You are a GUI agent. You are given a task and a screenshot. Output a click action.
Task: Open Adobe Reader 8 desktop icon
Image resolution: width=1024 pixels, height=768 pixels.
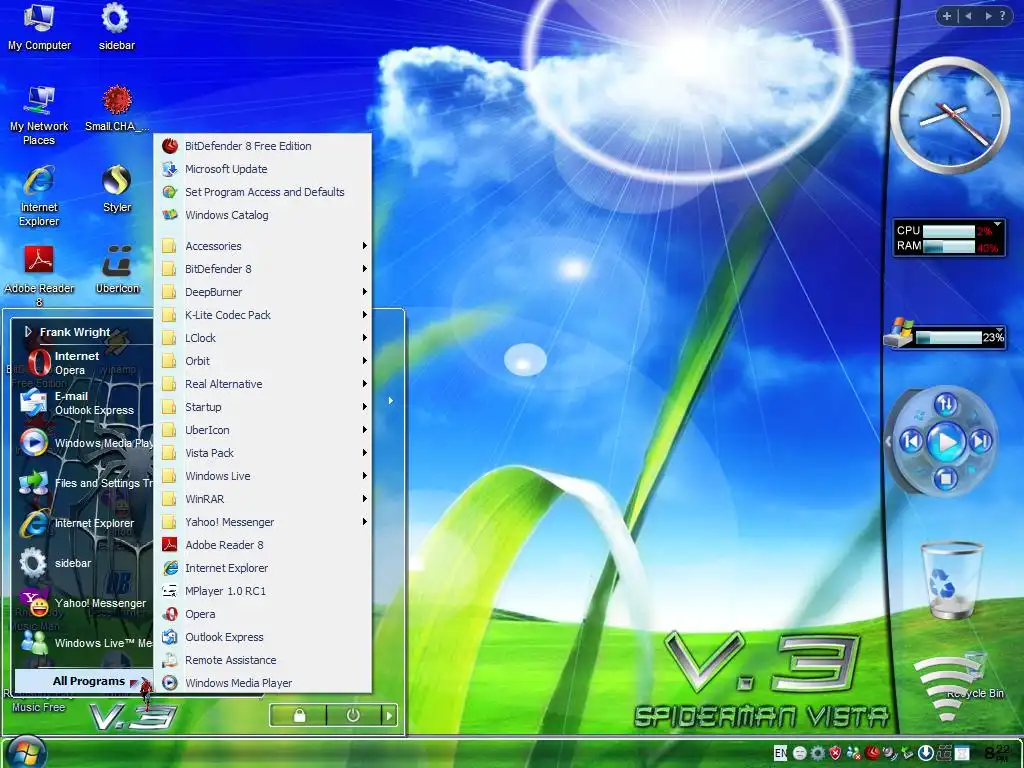(39, 276)
